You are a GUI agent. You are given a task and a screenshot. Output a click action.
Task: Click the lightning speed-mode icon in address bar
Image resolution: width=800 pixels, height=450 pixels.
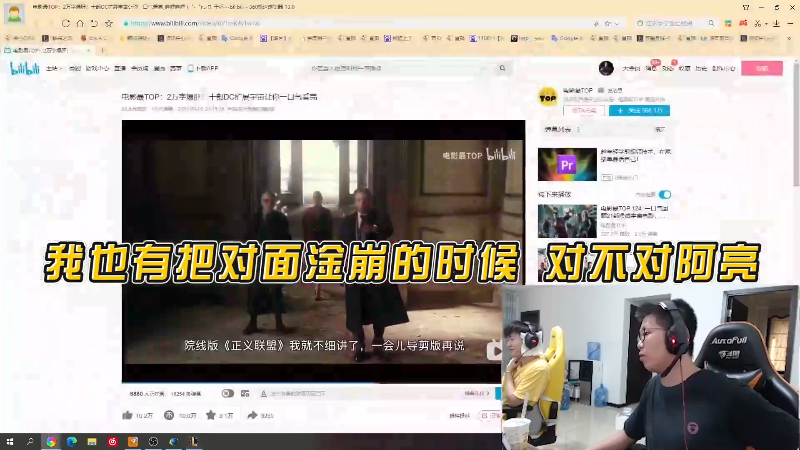[596, 23]
